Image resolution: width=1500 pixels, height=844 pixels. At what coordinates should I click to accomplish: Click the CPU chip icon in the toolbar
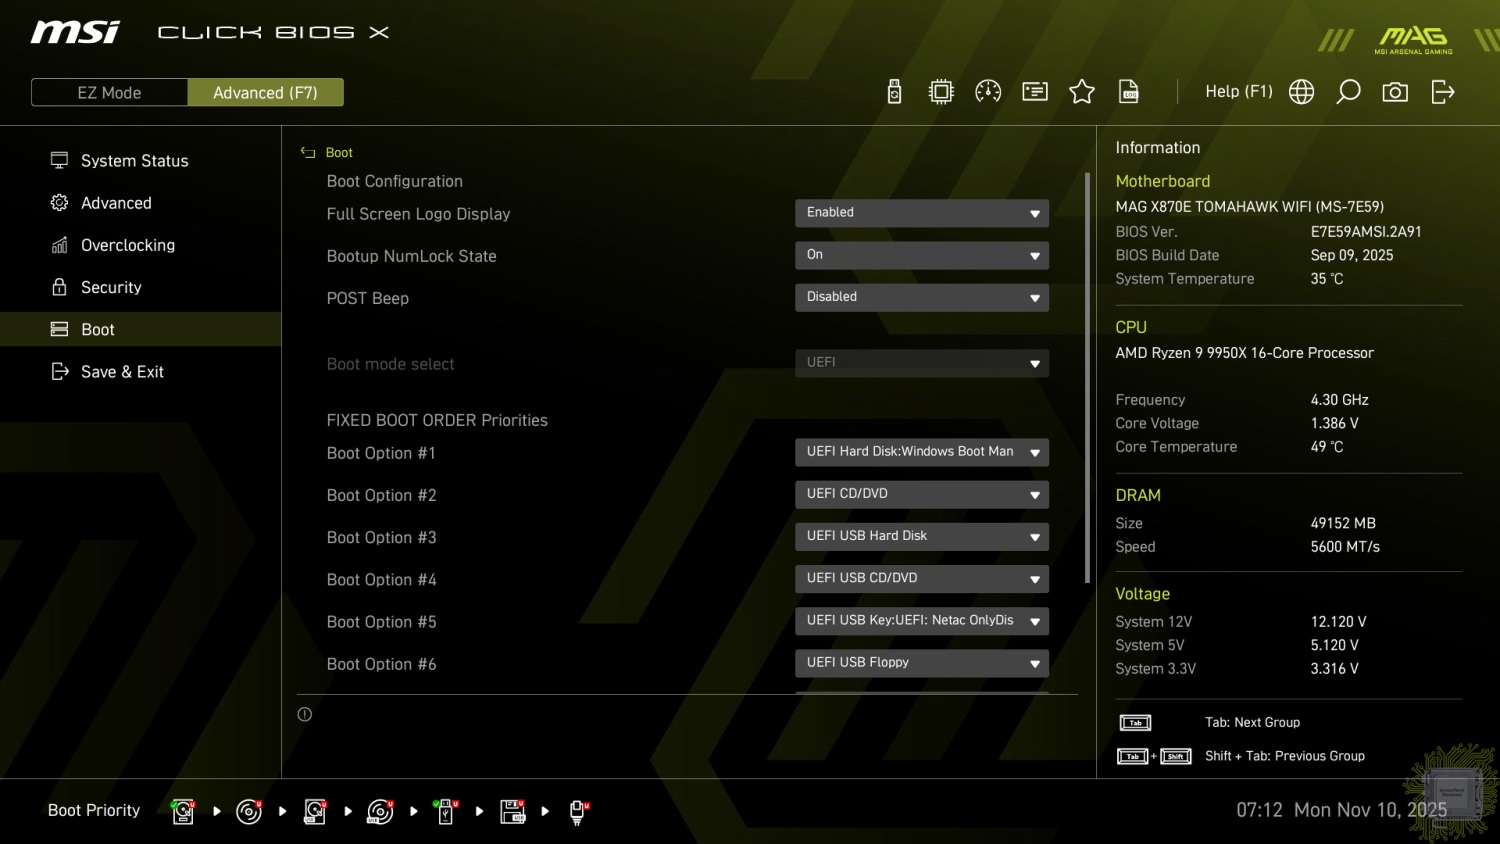tap(941, 92)
